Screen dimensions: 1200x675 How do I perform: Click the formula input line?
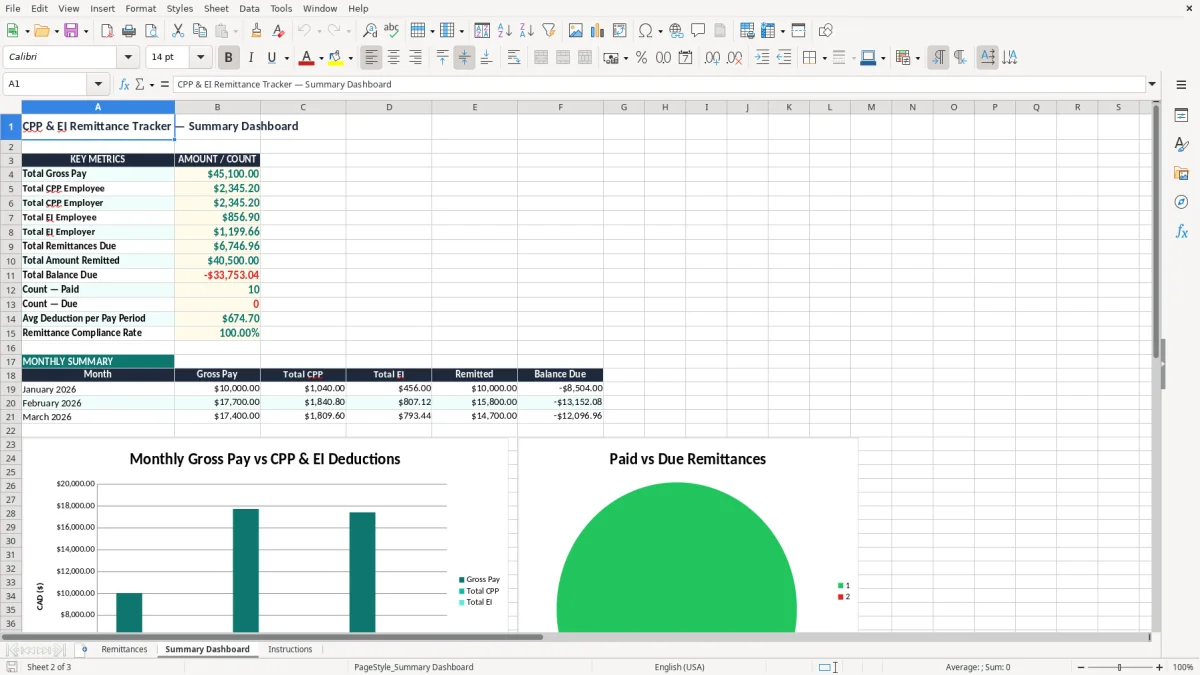point(659,84)
